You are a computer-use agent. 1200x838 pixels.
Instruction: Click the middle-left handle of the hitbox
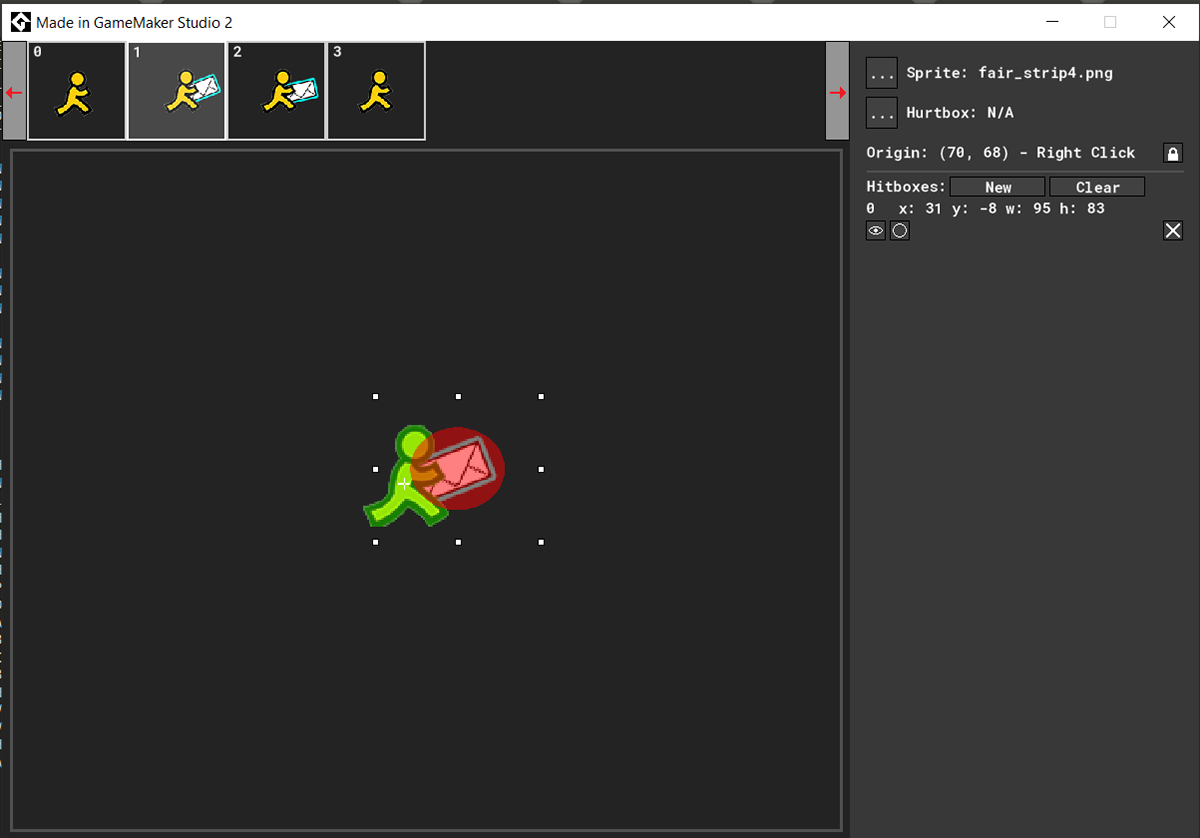tap(376, 469)
